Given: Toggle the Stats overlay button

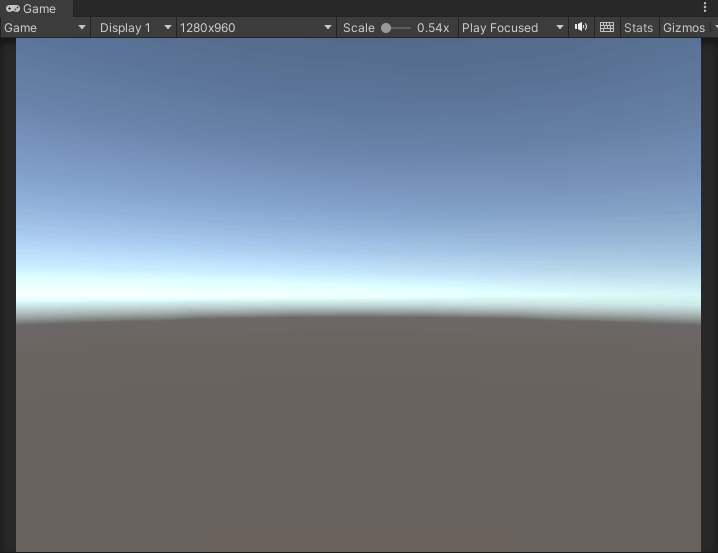Looking at the screenshot, I should click(638, 28).
